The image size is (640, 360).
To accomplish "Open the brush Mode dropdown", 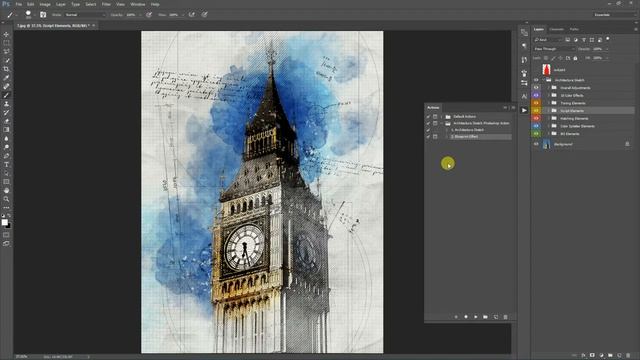I will [x=85, y=15].
